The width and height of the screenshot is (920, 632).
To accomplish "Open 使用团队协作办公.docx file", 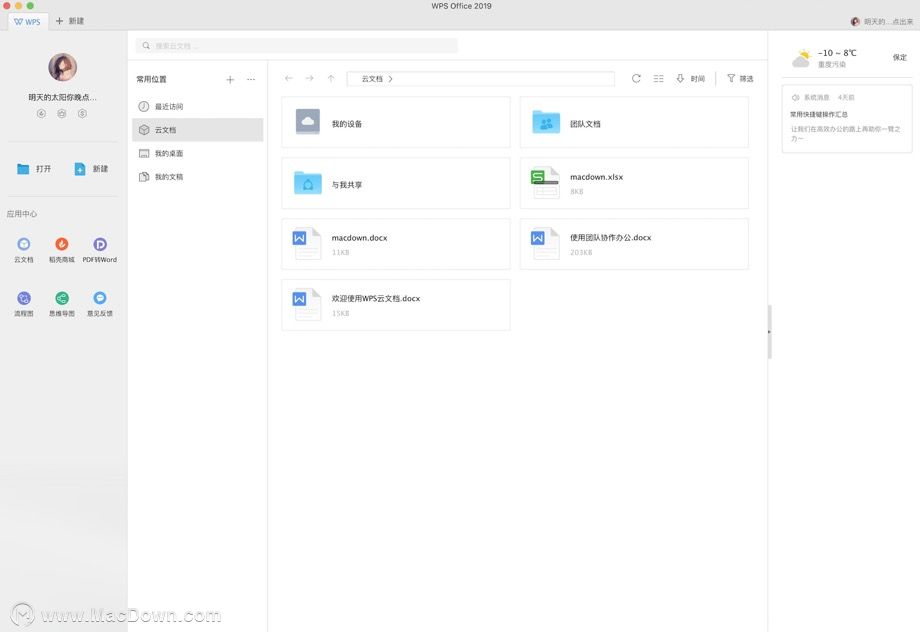I will pyautogui.click(x=634, y=244).
